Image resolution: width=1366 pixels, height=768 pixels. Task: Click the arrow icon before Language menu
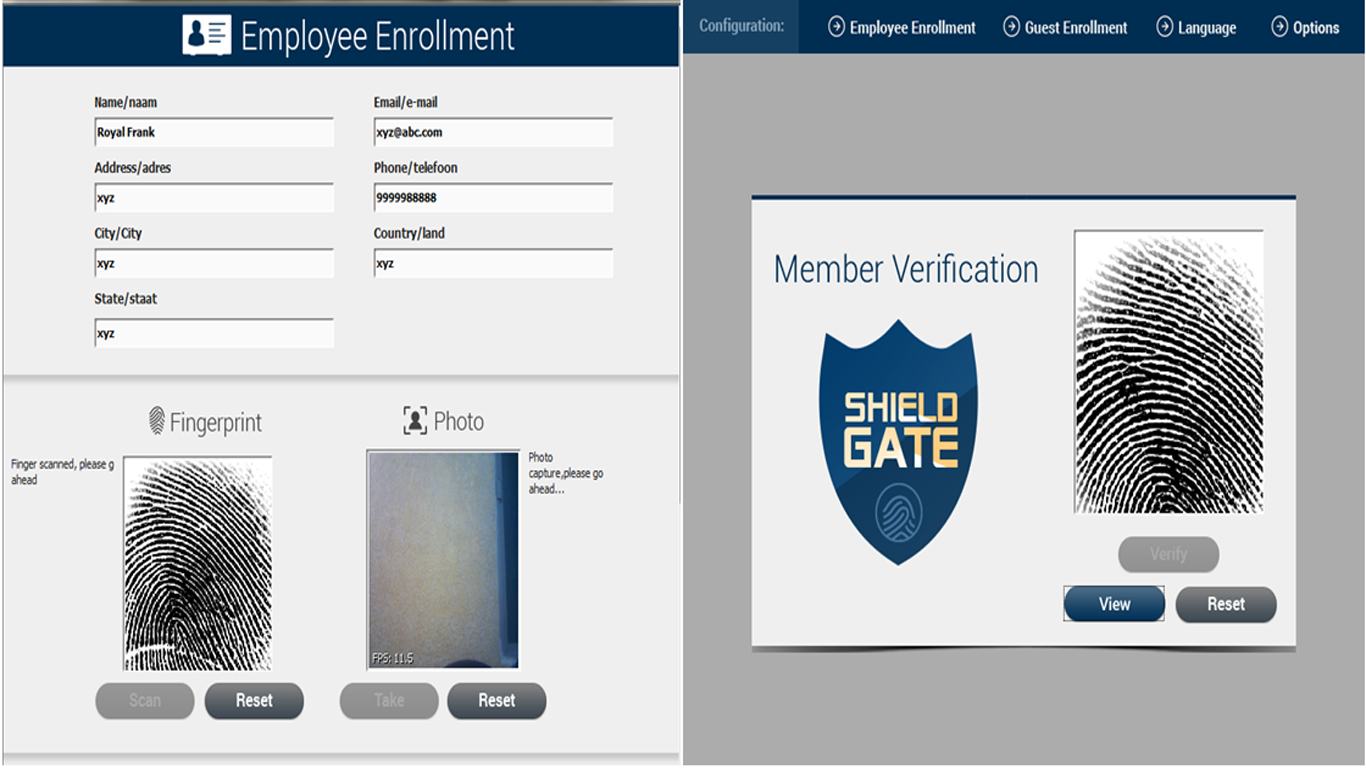[x=1165, y=27]
